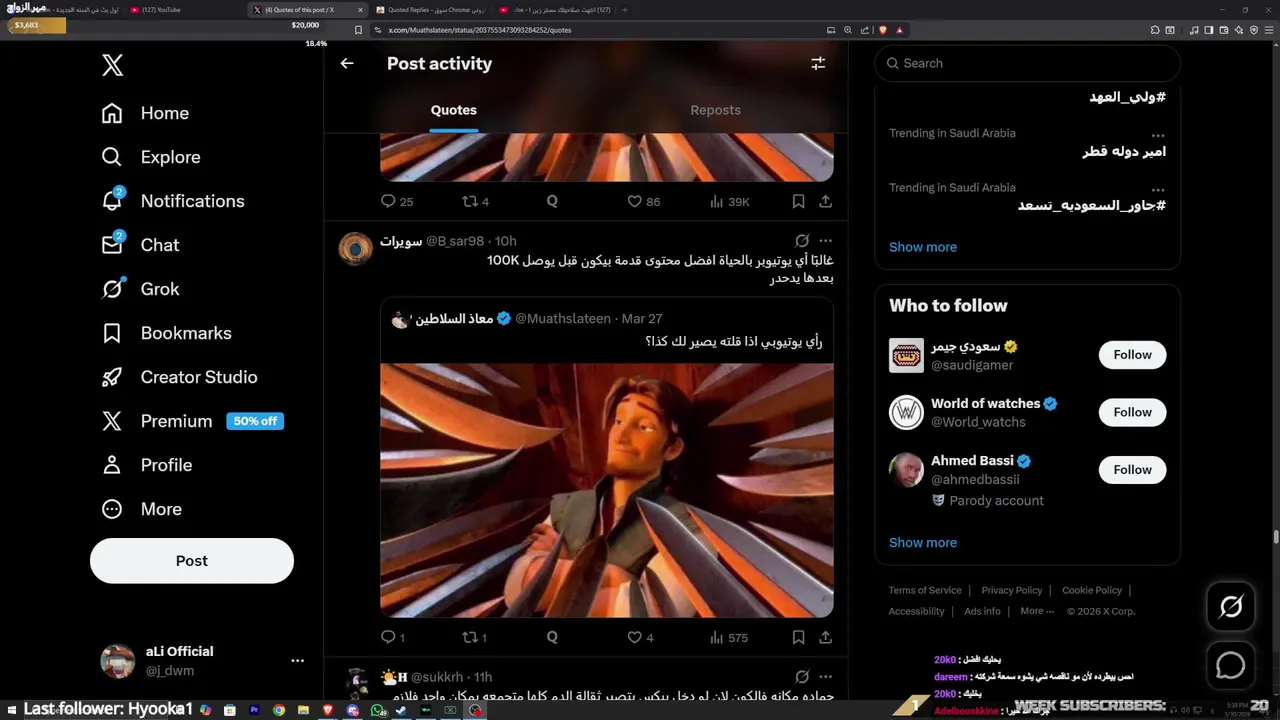Open the More menu in sidebar

[141, 509]
